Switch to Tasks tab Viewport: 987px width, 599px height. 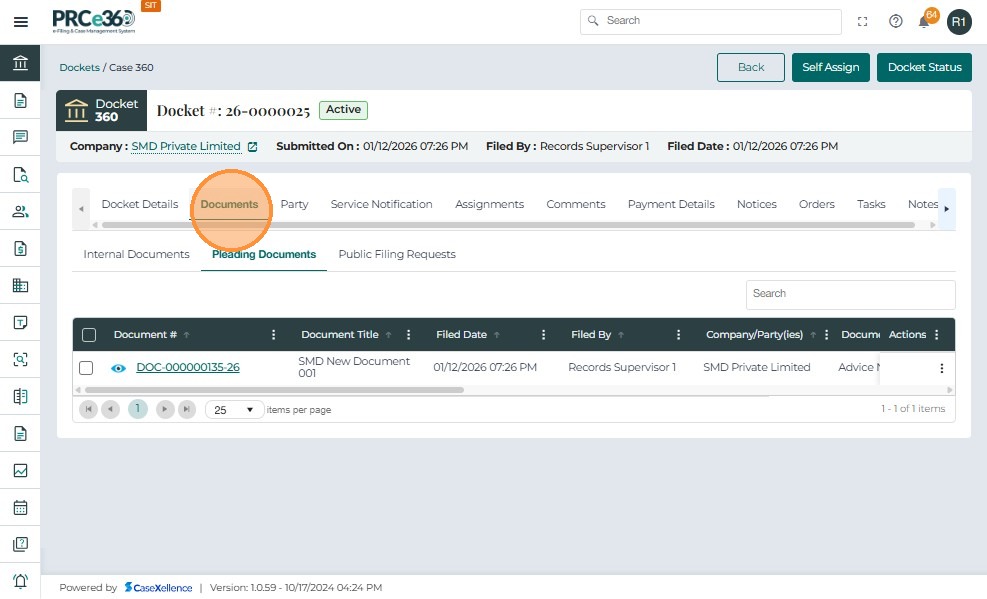tap(871, 204)
